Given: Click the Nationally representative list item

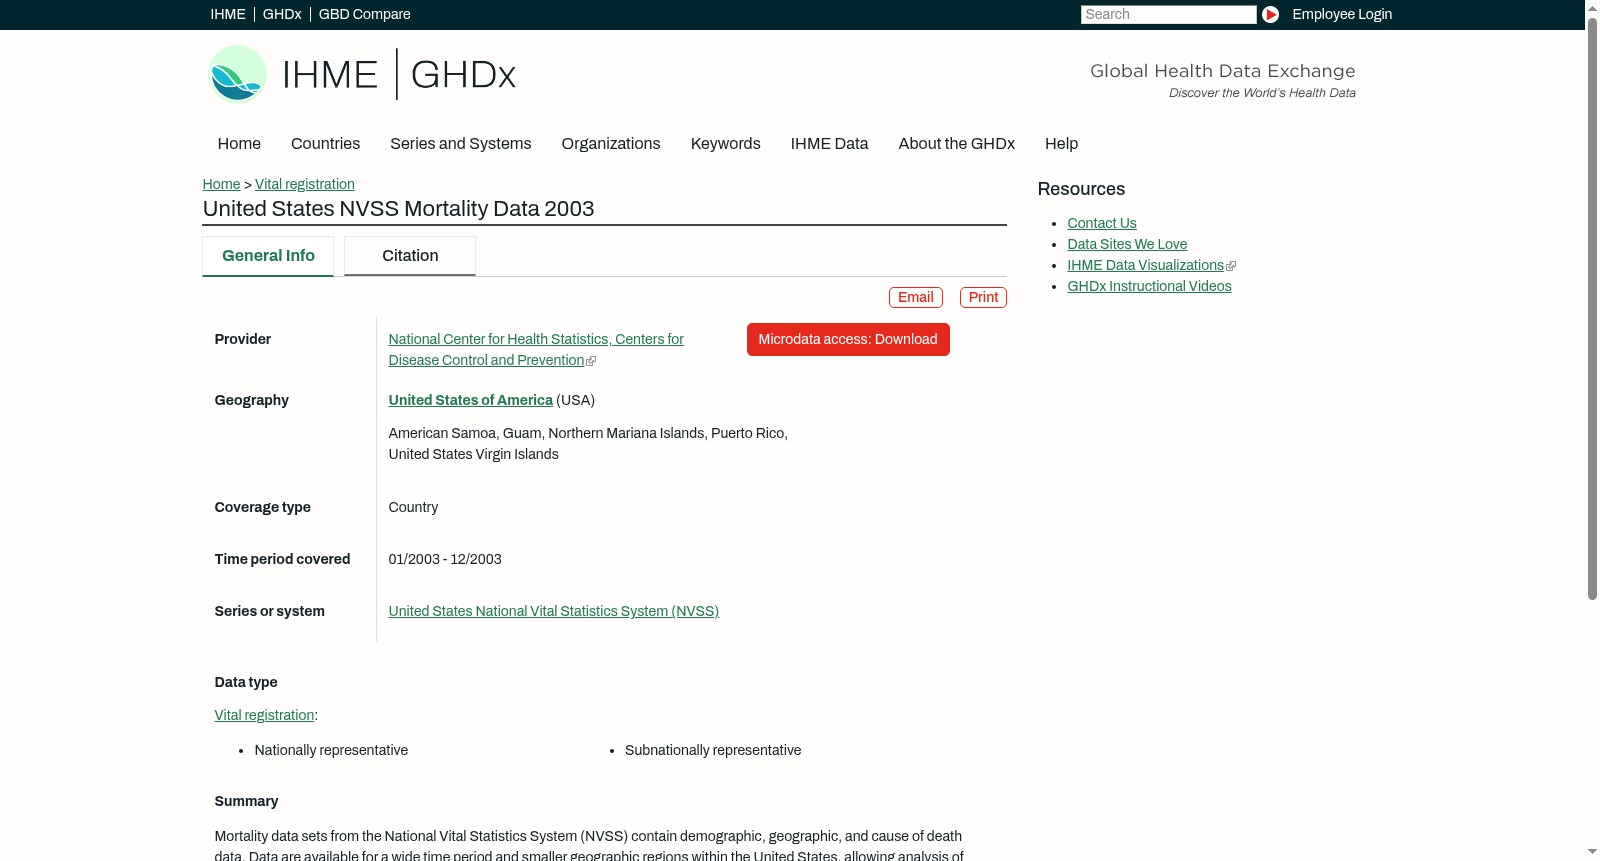Looking at the screenshot, I should (331, 750).
